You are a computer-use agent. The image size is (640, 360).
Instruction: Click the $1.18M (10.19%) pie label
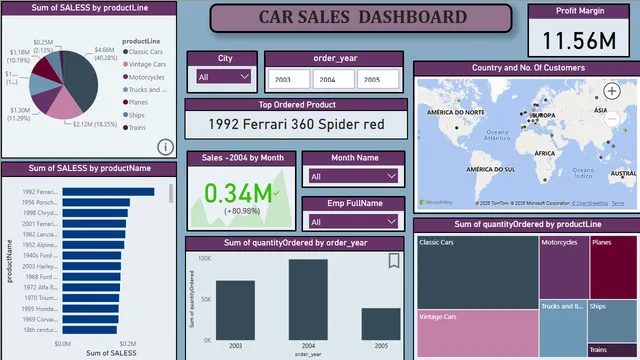(19, 56)
